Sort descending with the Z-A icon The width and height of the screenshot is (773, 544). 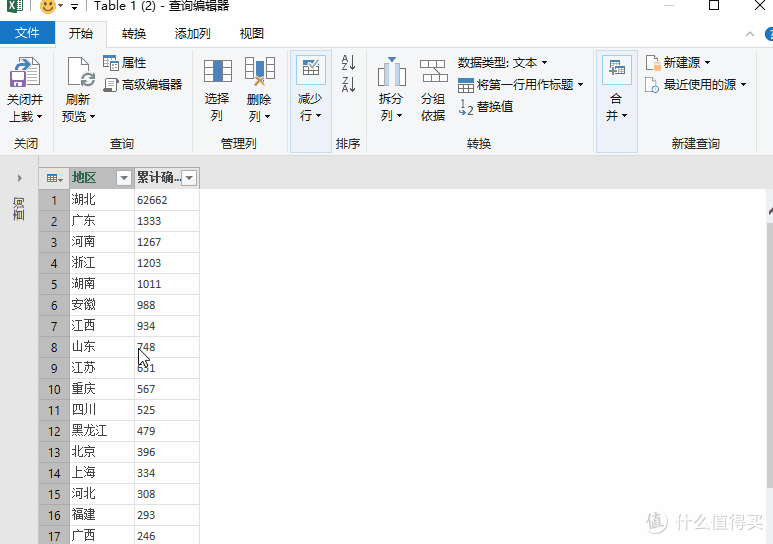(348, 85)
